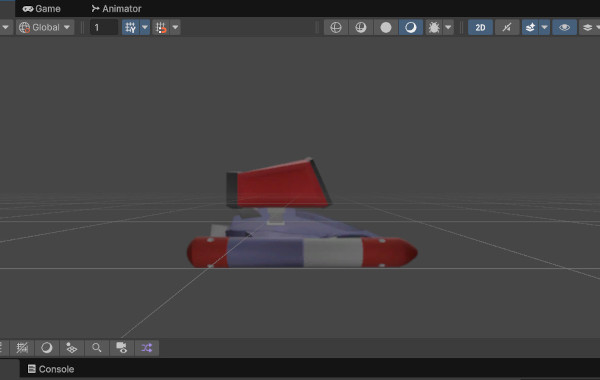600x380 pixels.
Task: Switch to the Game tab
Action: pos(41,8)
